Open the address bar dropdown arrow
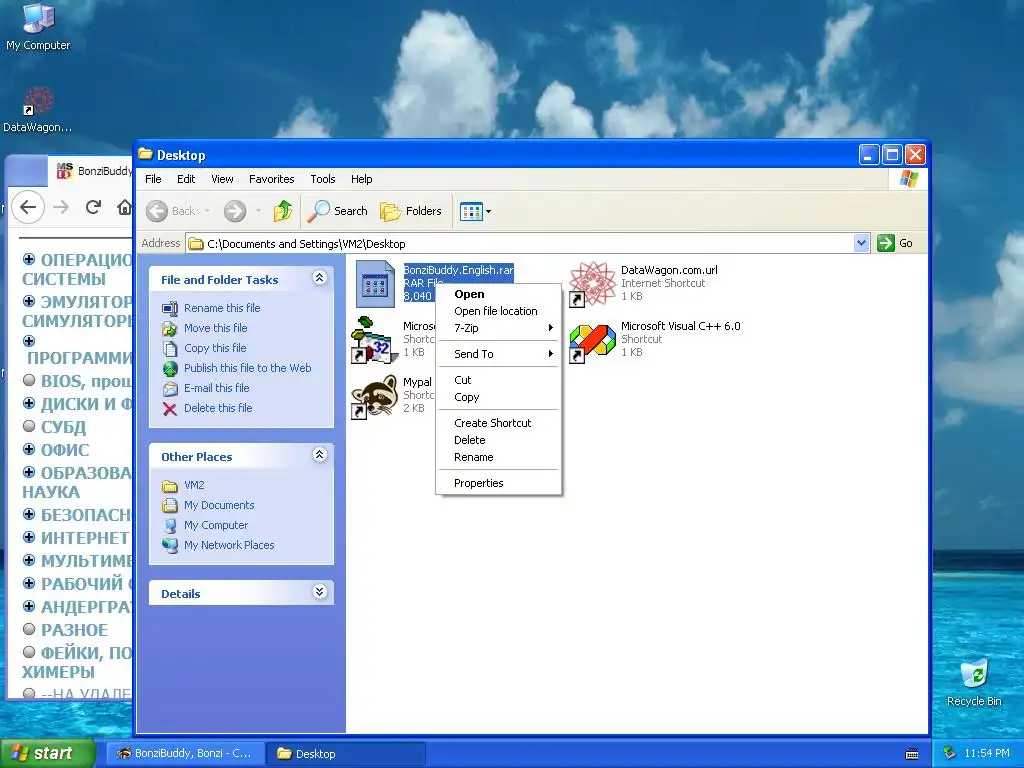 tap(861, 244)
